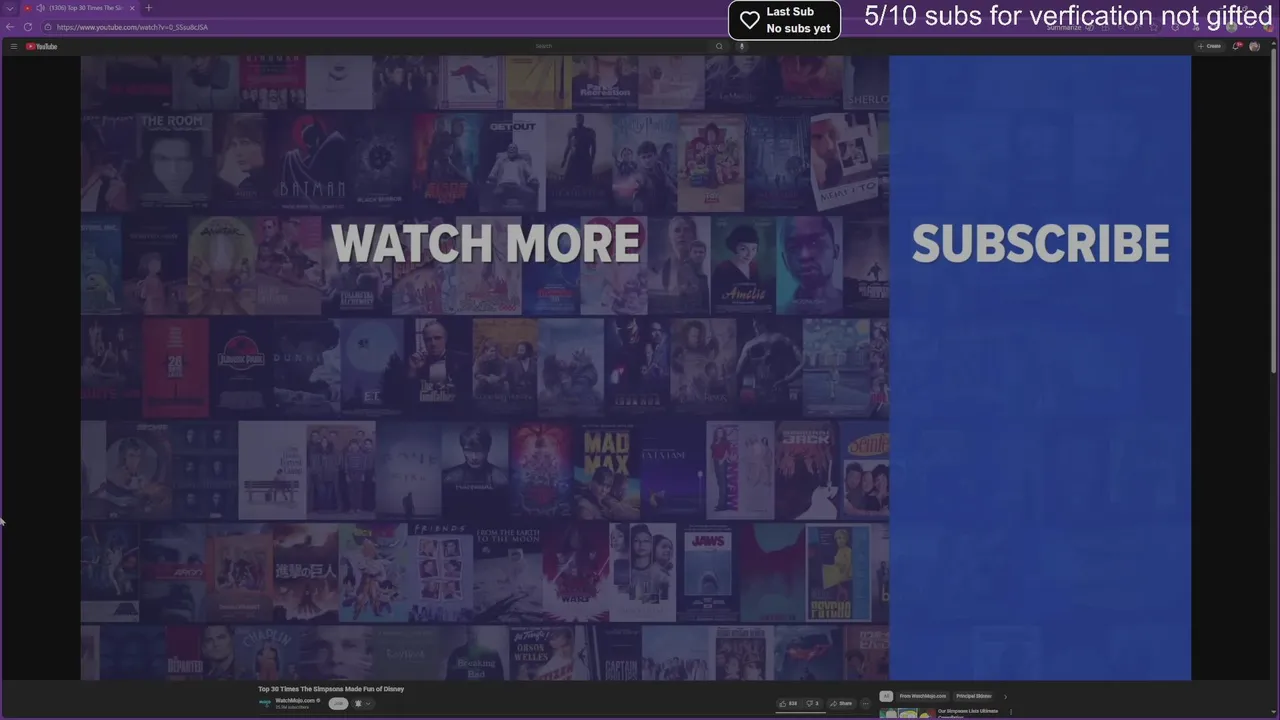Click the browser address bar URL
Image resolution: width=1280 pixels, height=720 pixels.
pos(132,27)
